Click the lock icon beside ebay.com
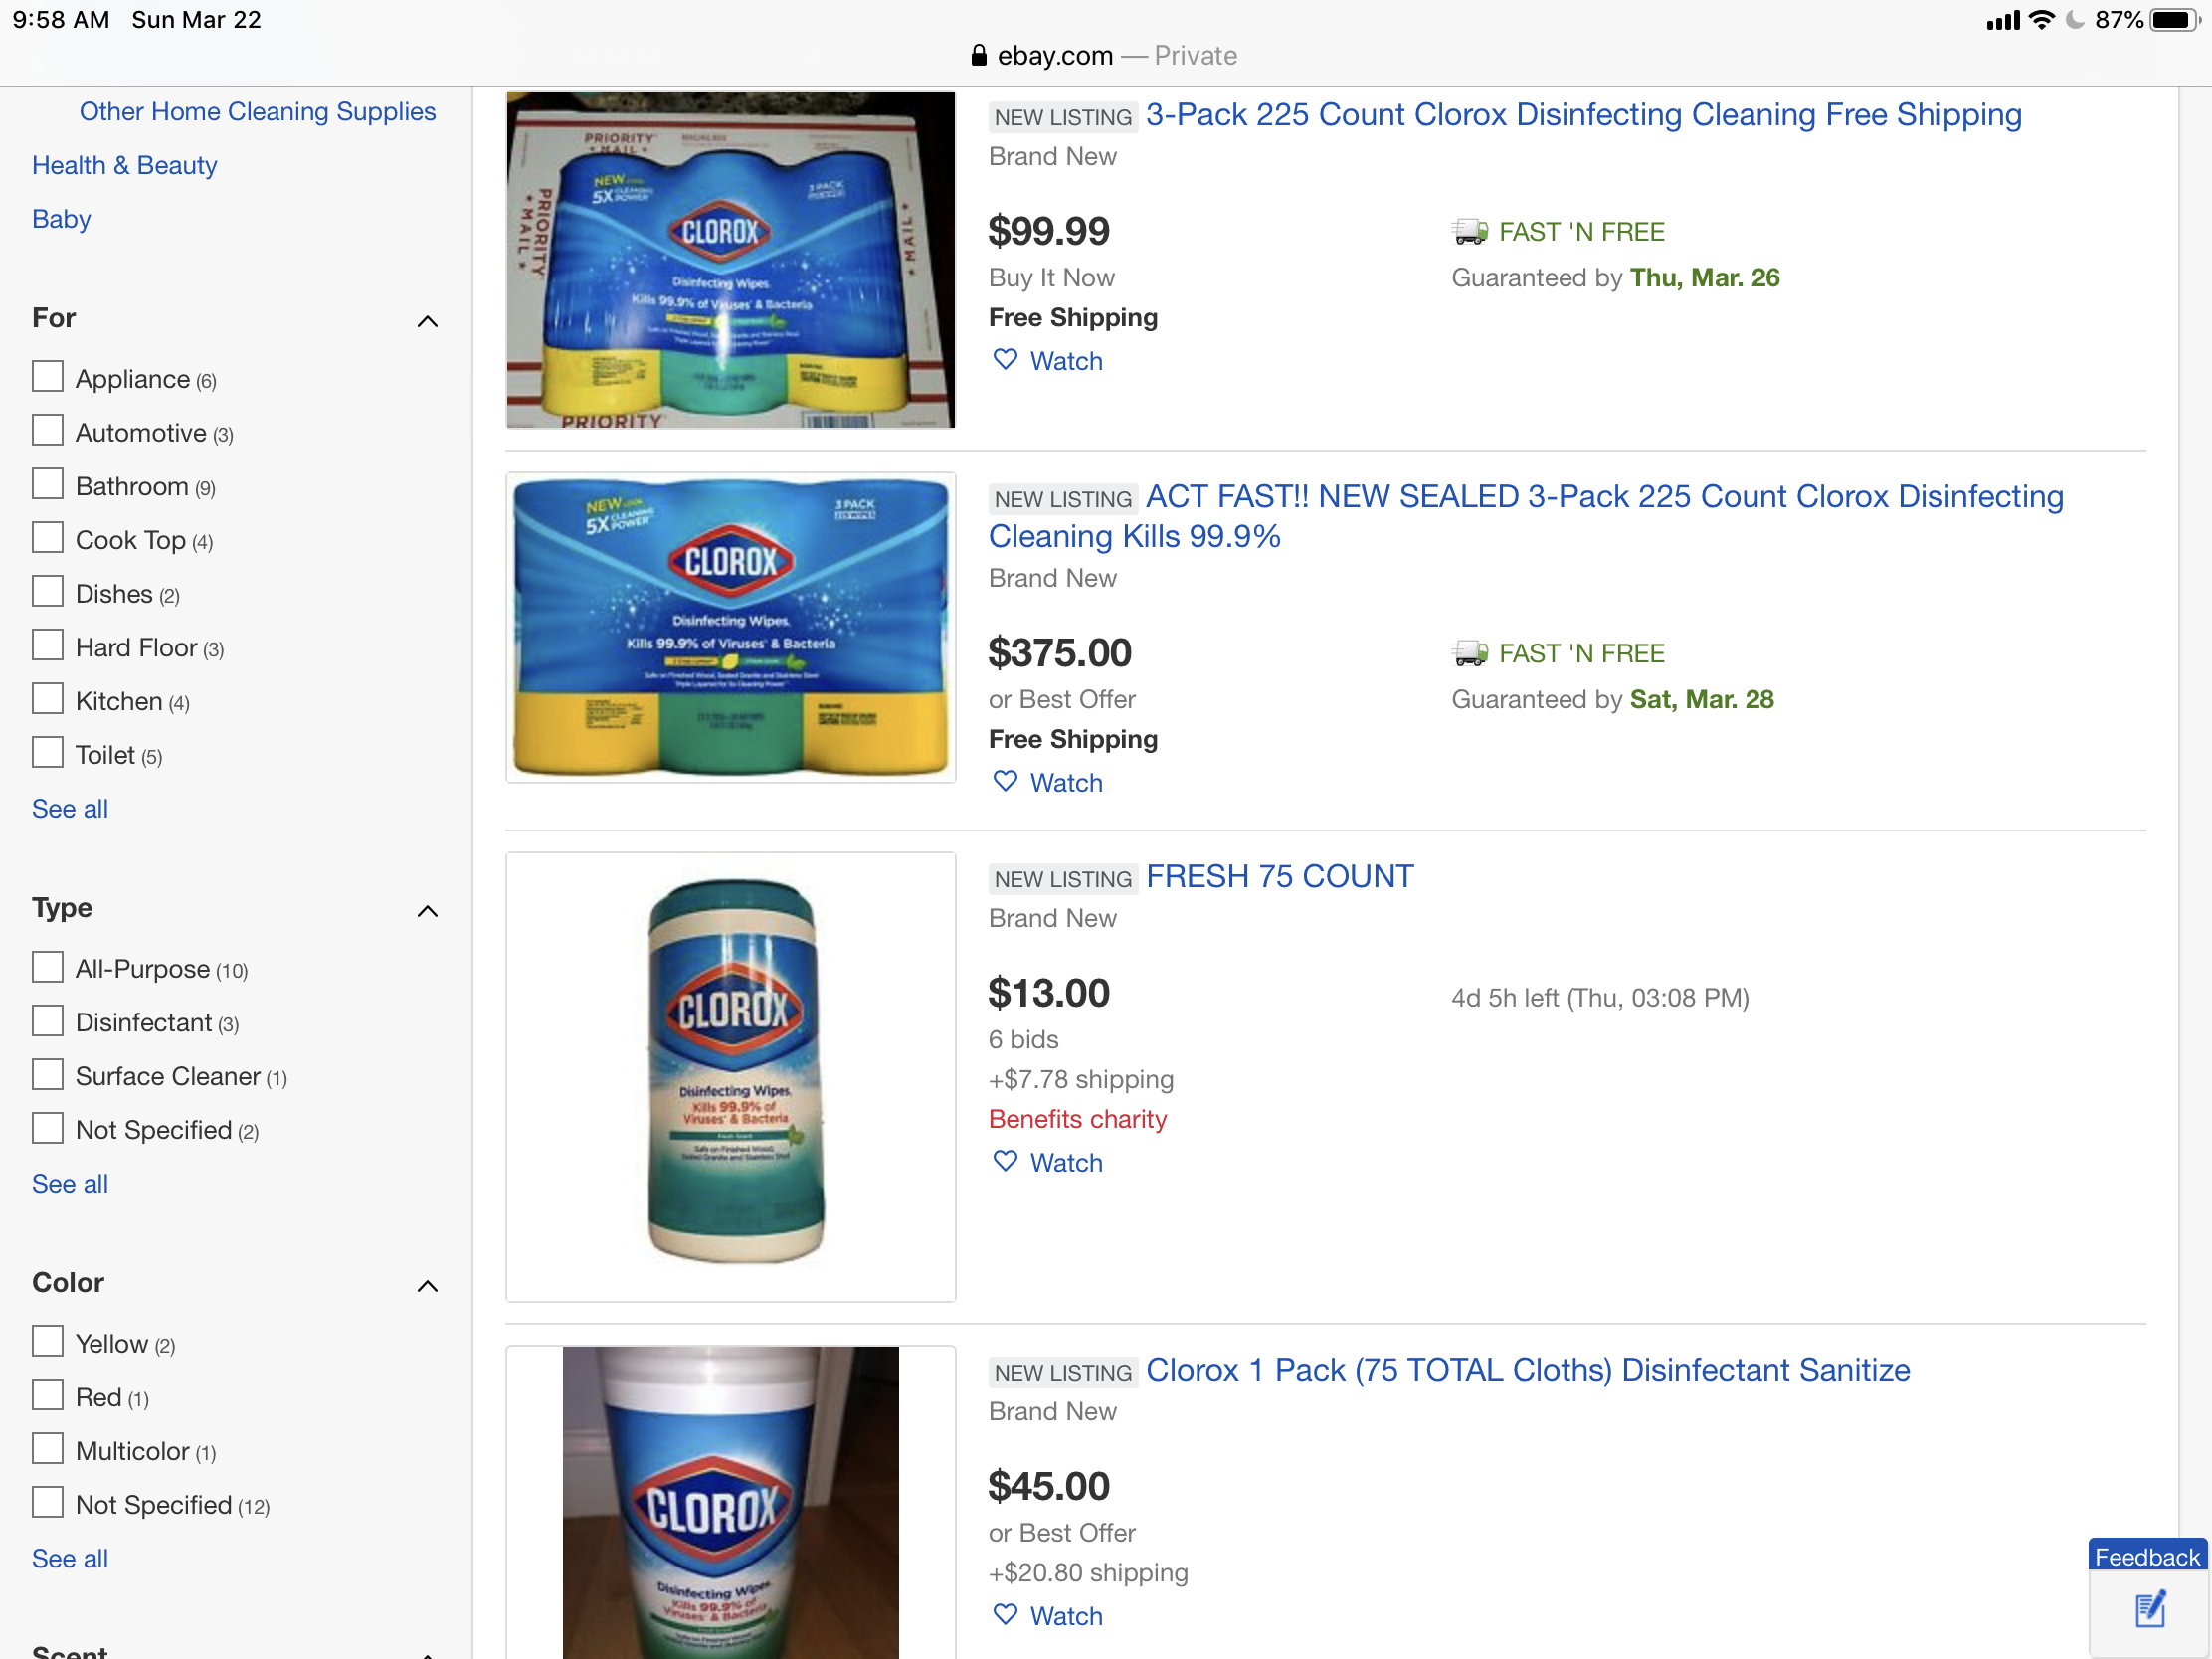Image resolution: width=2212 pixels, height=1659 pixels. [979, 56]
